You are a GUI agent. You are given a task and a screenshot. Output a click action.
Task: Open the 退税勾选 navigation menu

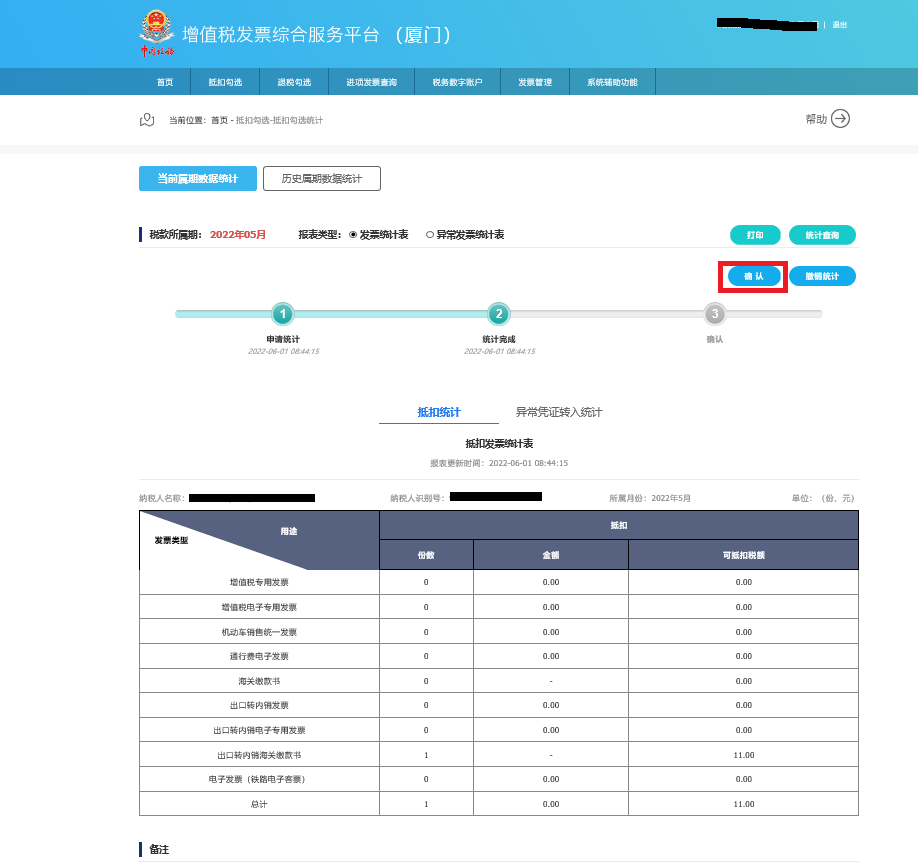294,82
